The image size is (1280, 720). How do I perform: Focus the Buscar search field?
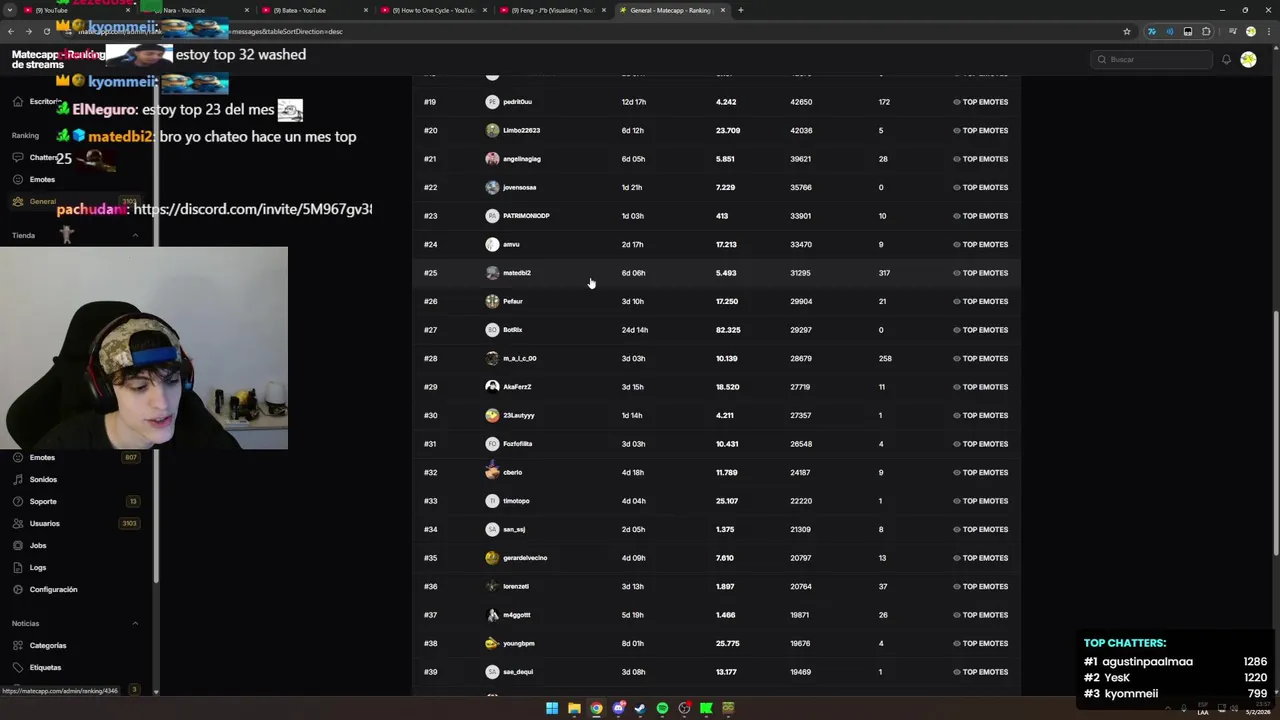1152,59
